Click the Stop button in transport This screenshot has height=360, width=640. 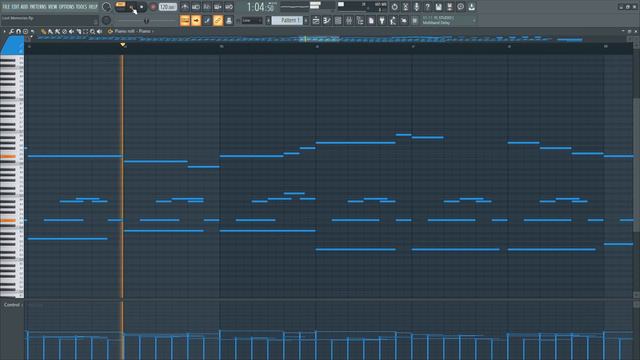pyautogui.click(x=142, y=7)
